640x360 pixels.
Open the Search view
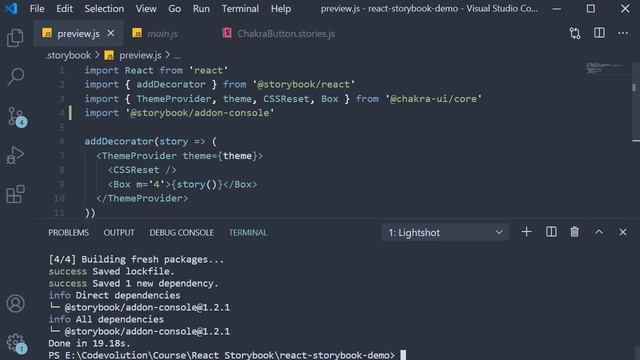pos(16,77)
